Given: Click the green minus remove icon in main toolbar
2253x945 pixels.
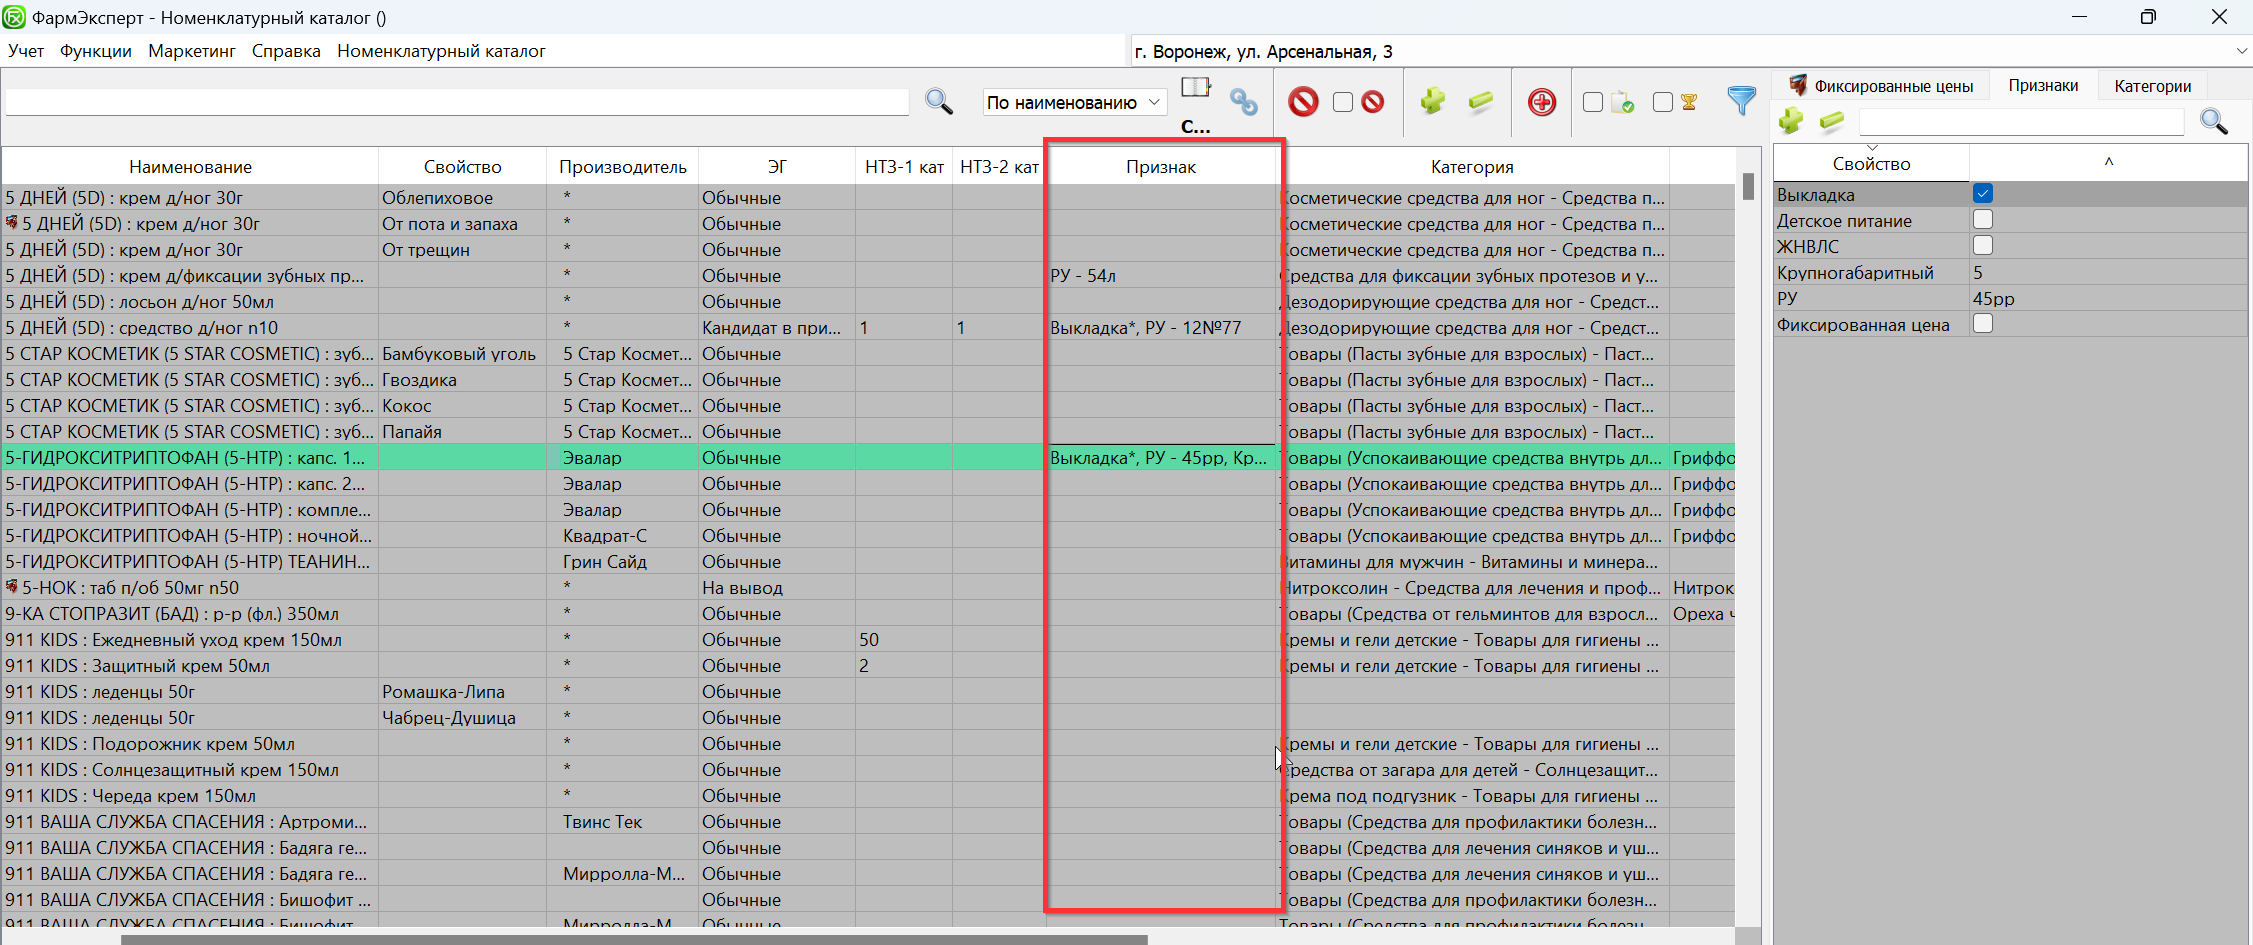Looking at the screenshot, I should click(x=1480, y=102).
